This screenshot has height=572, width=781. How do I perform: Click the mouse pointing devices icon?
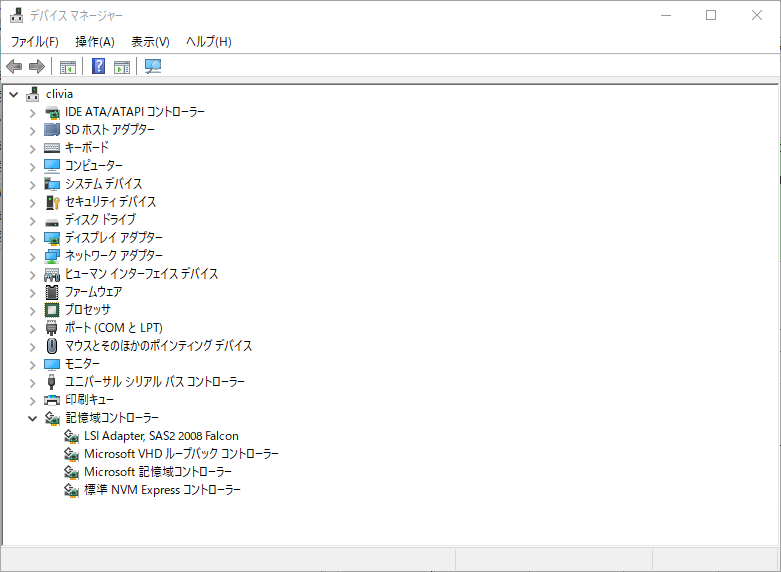[x=52, y=346]
